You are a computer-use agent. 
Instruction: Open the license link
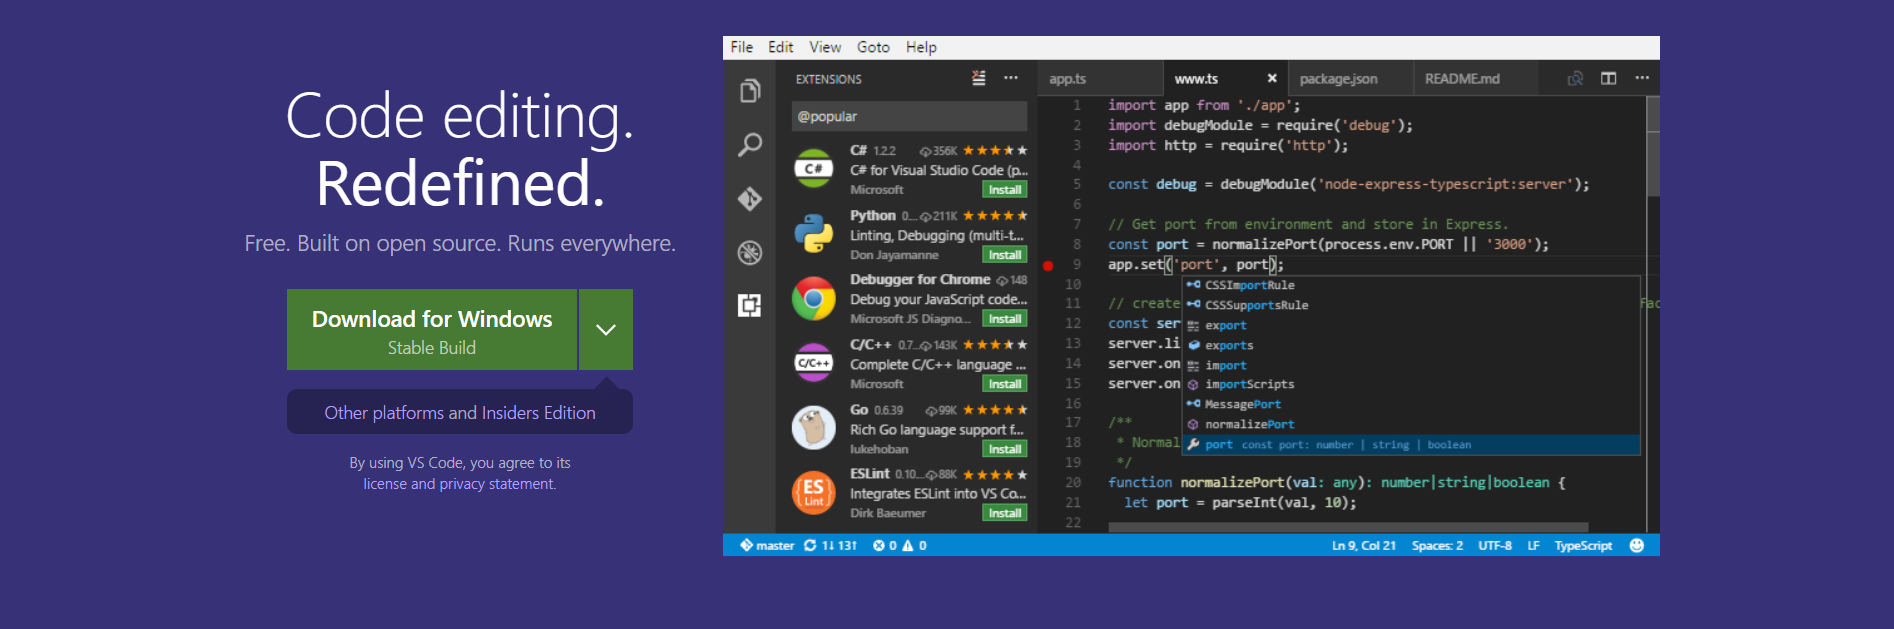(385, 484)
